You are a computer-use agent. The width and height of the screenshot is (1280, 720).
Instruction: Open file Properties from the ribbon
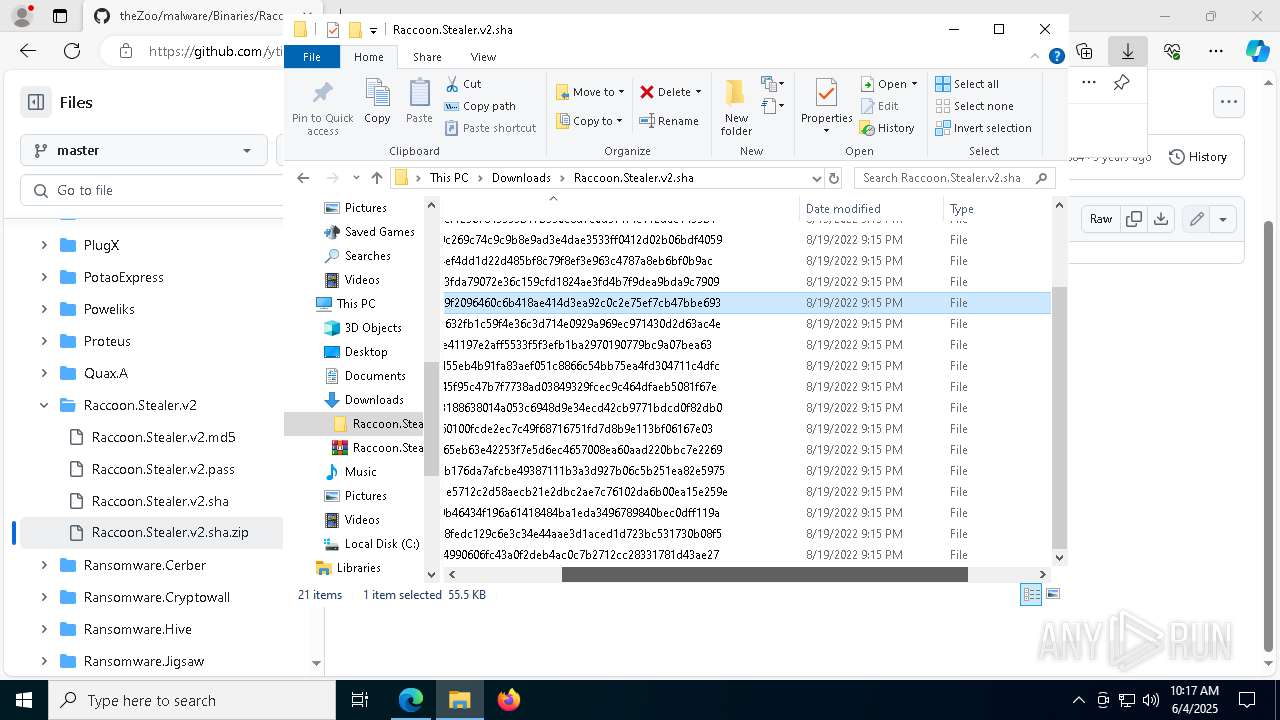(x=826, y=106)
